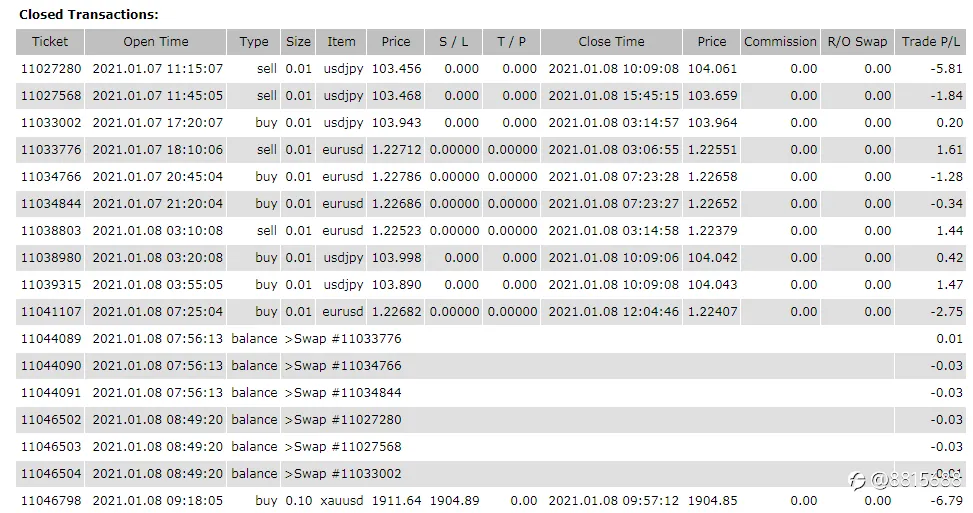Image resolution: width=973 pixels, height=513 pixels.
Task: Click the -5.81 trade loss value
Action: 946,69
